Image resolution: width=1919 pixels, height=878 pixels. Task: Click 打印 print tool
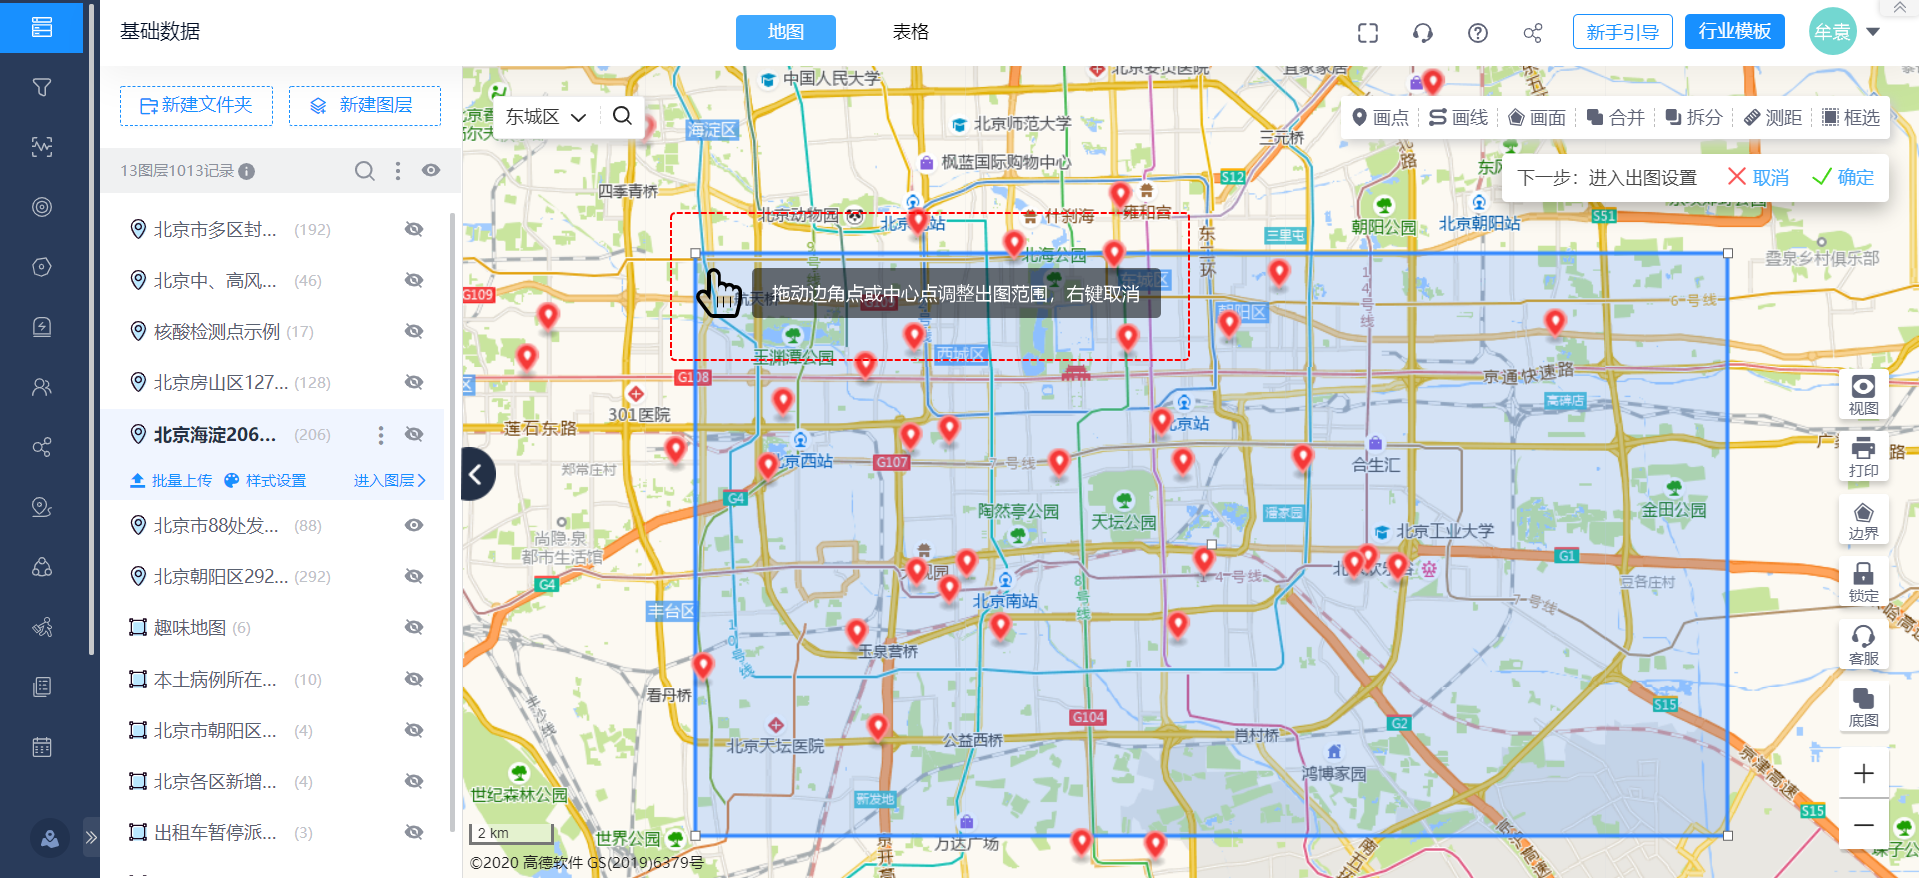(x=1864, y=457)
